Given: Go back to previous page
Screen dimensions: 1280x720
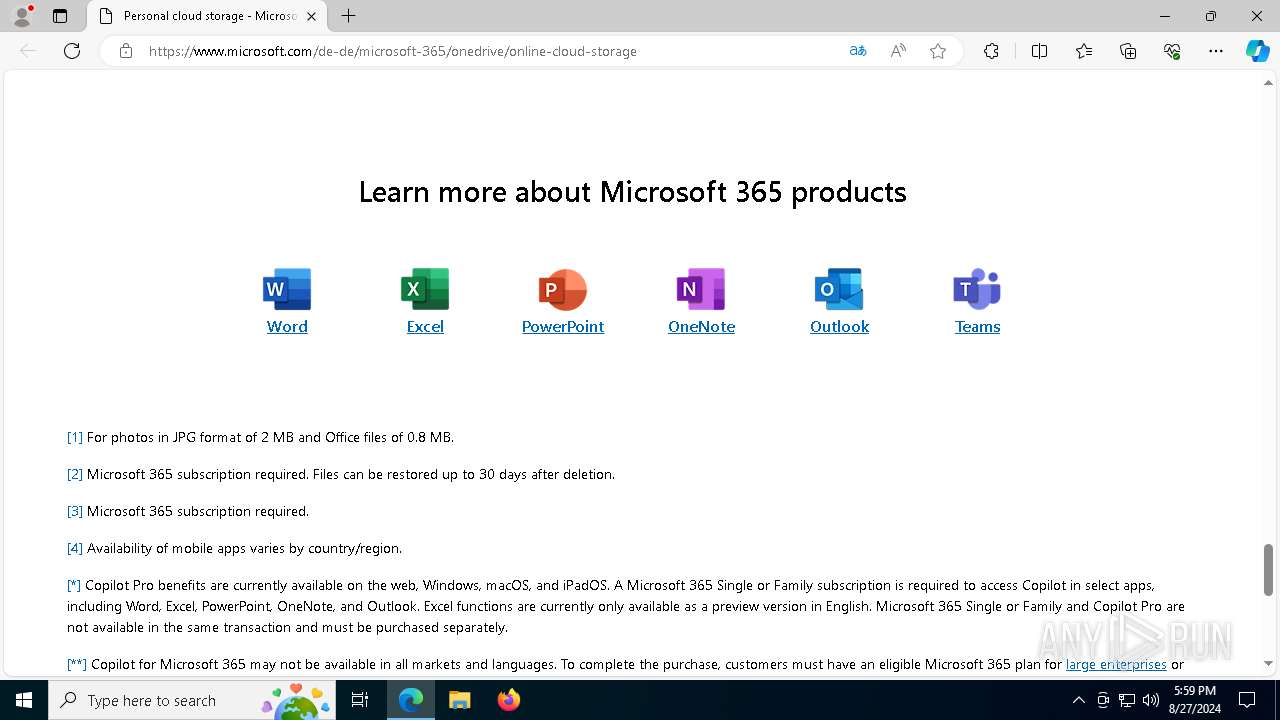Looking at the screenshot, I should [x=28, y=51].
